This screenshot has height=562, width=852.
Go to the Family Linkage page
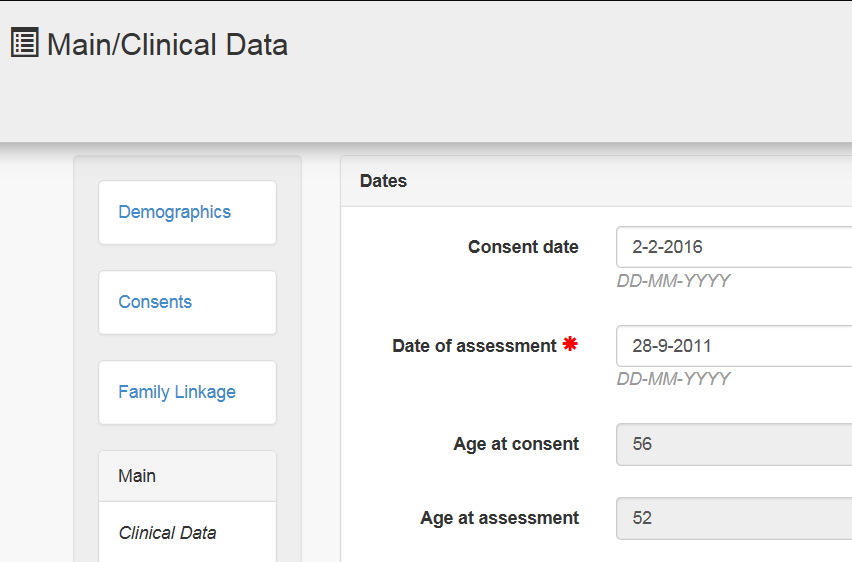(177, 392)
